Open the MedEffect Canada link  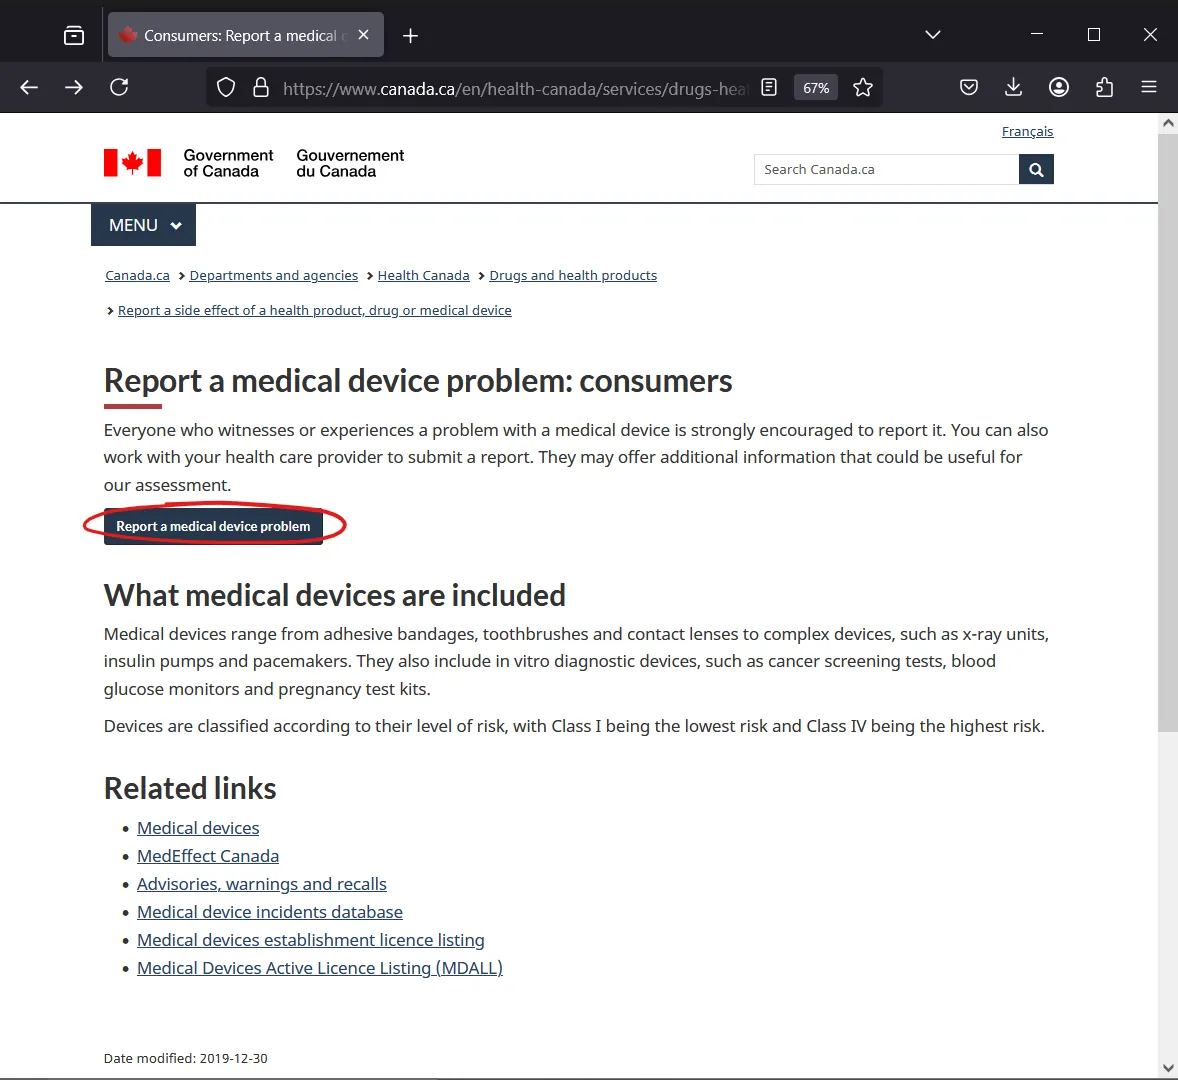208,856
